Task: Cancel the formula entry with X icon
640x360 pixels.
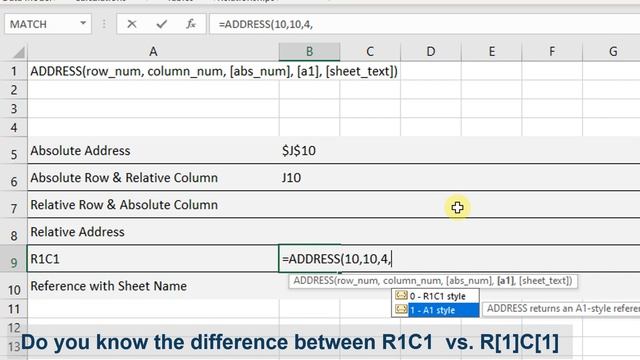Action: (x=131, y=24)
